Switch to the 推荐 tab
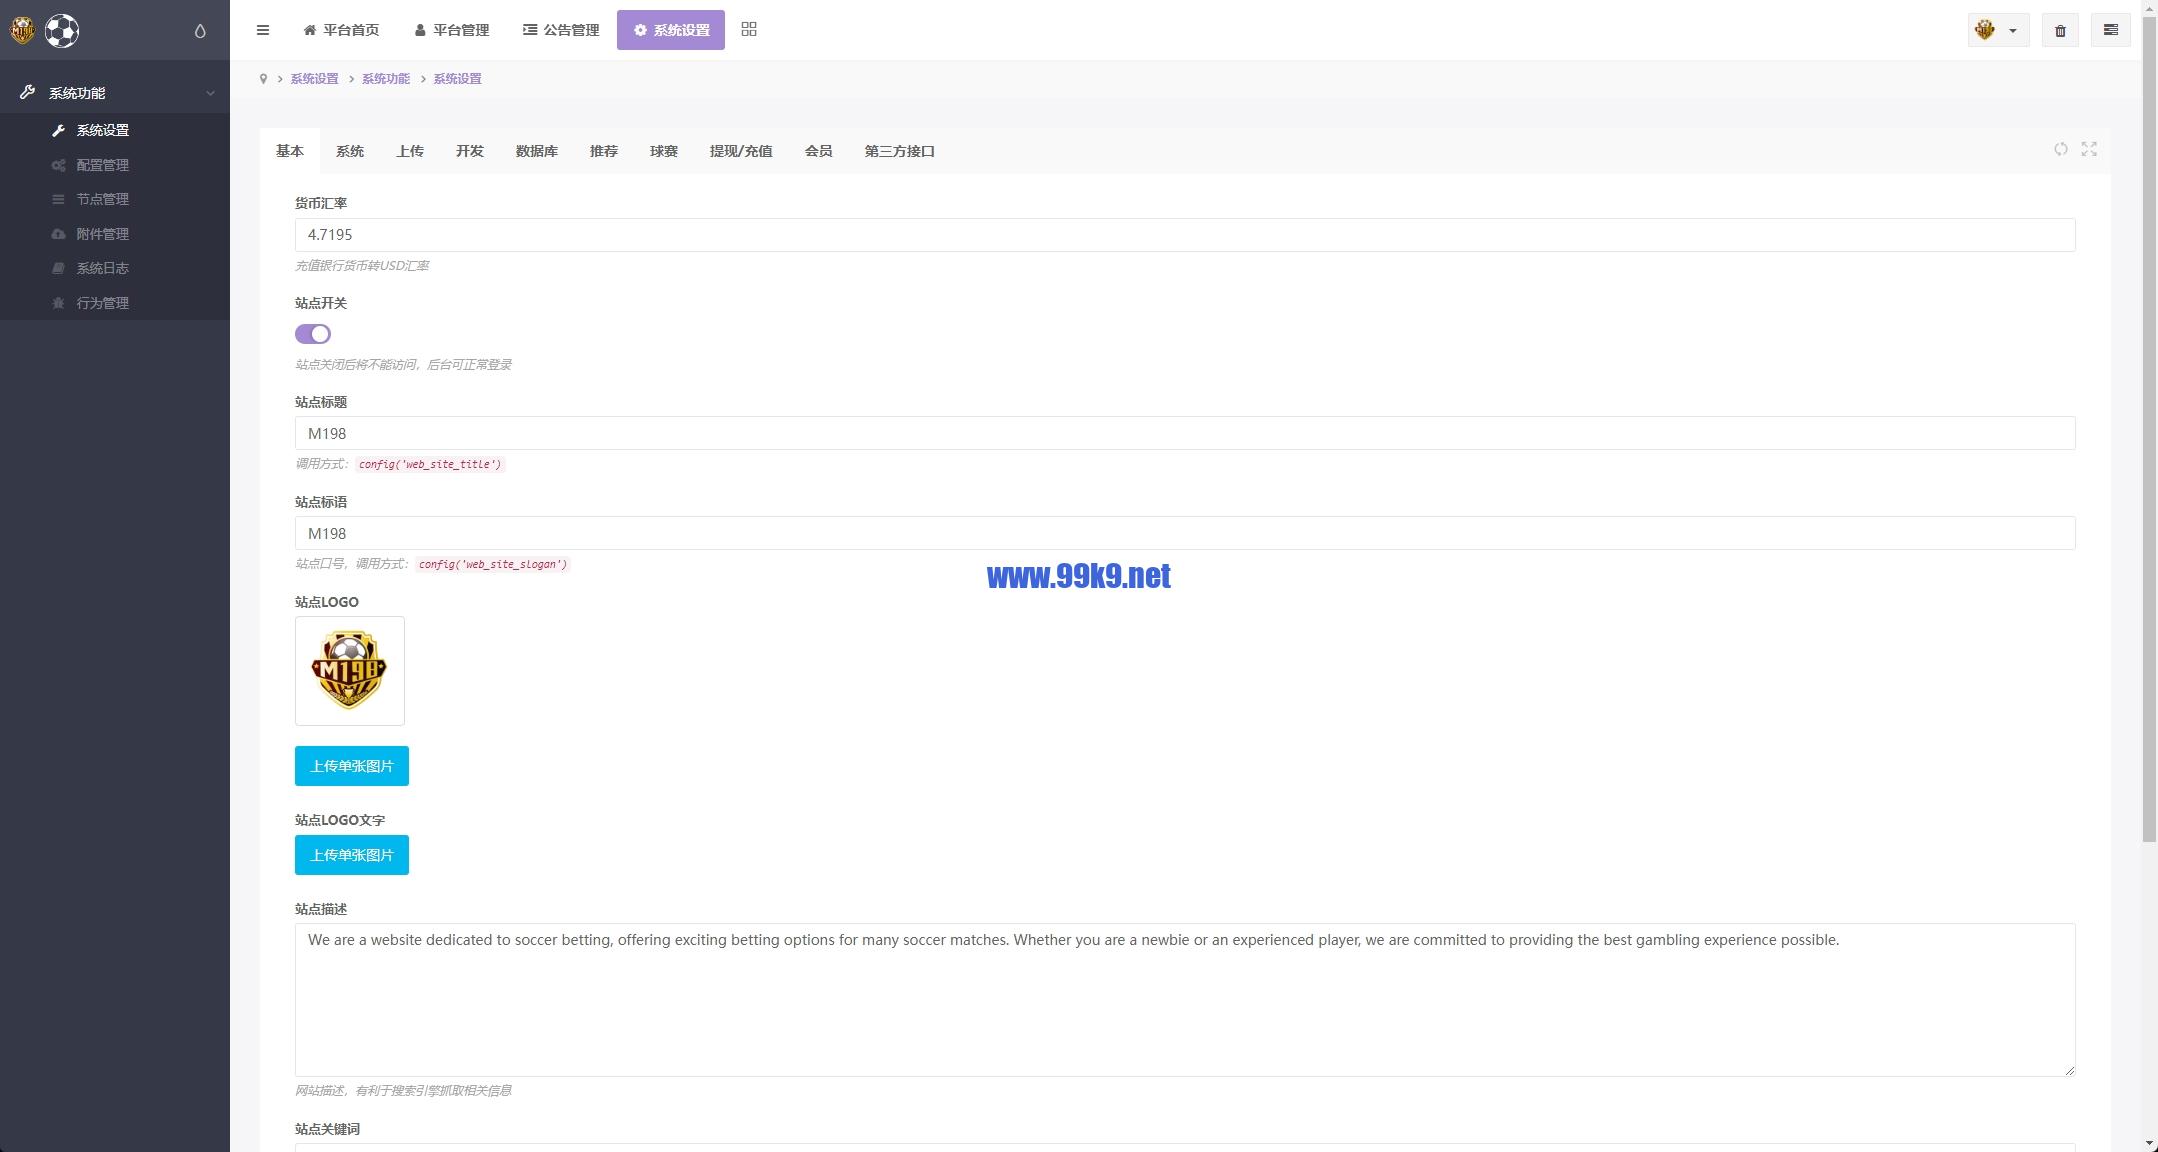The height and width of the screenshot is (1152, 2158). point(604,151)
